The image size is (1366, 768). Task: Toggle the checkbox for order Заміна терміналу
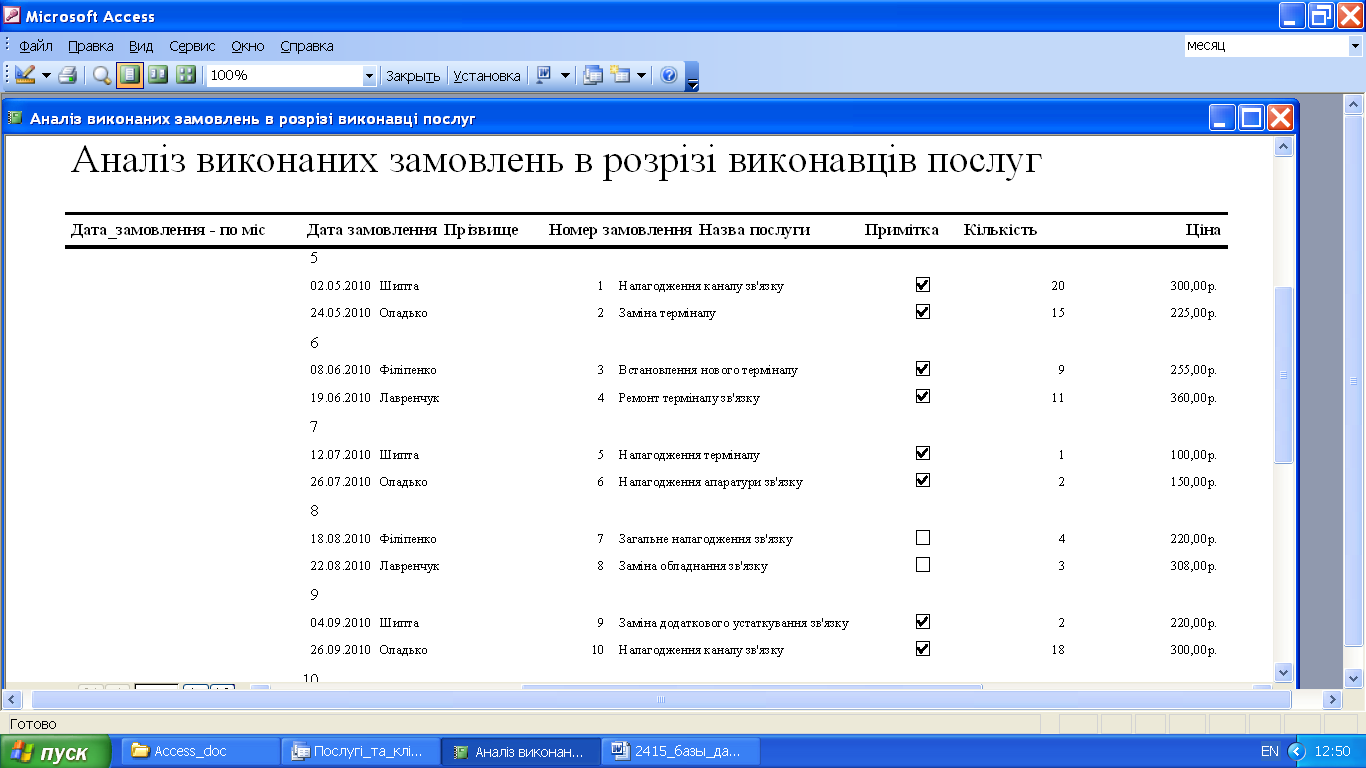(923, 312)
